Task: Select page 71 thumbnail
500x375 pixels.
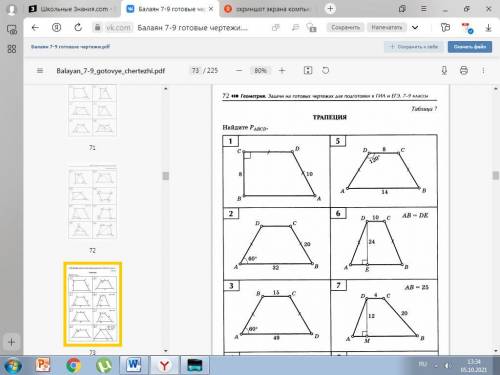Action: pos(92,110)
